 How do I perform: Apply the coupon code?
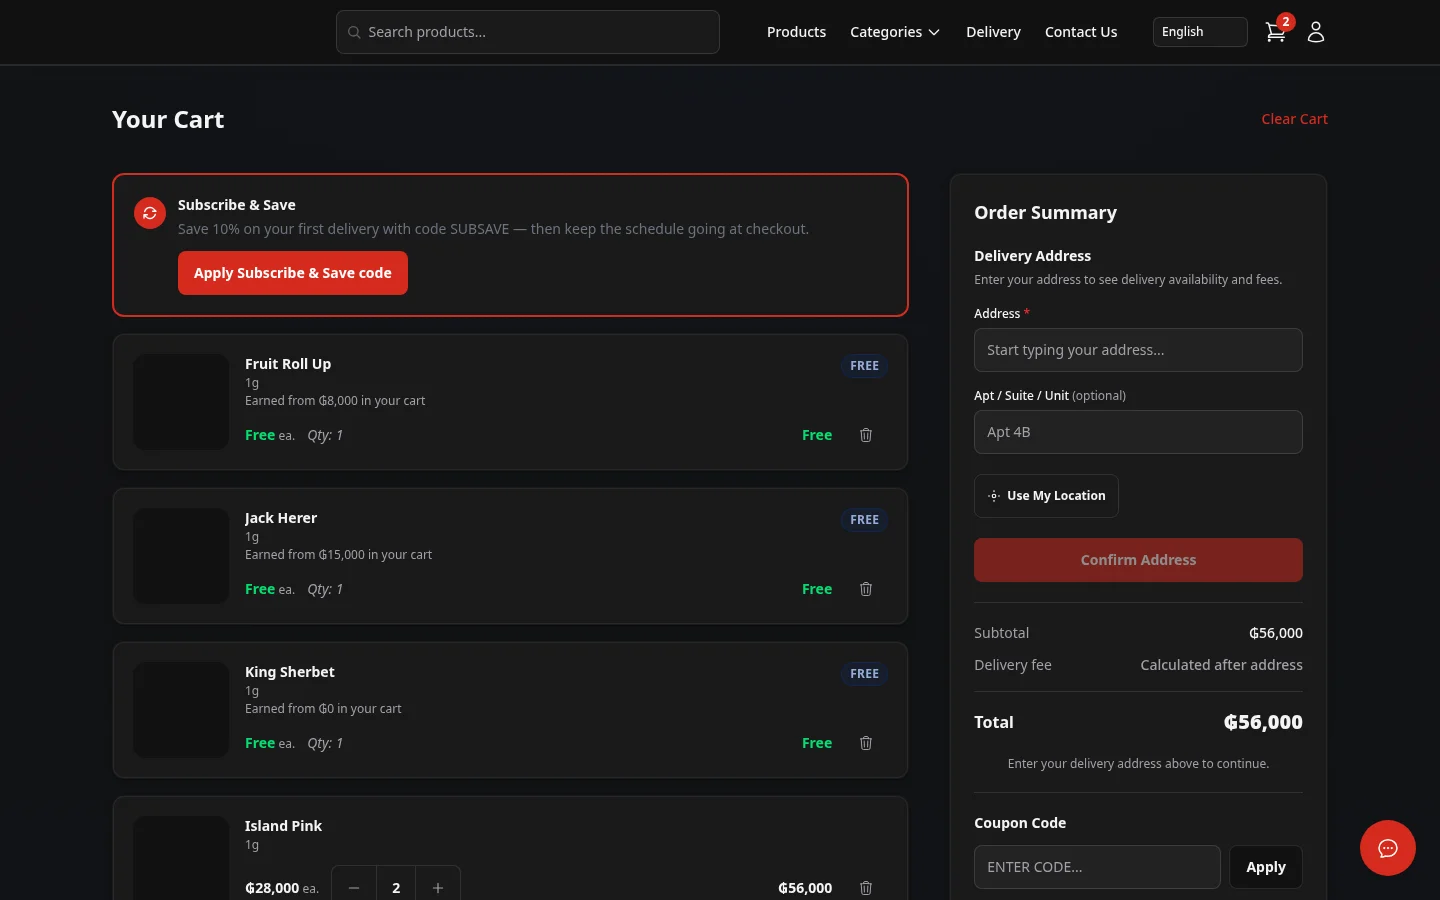coord(1266,867)
